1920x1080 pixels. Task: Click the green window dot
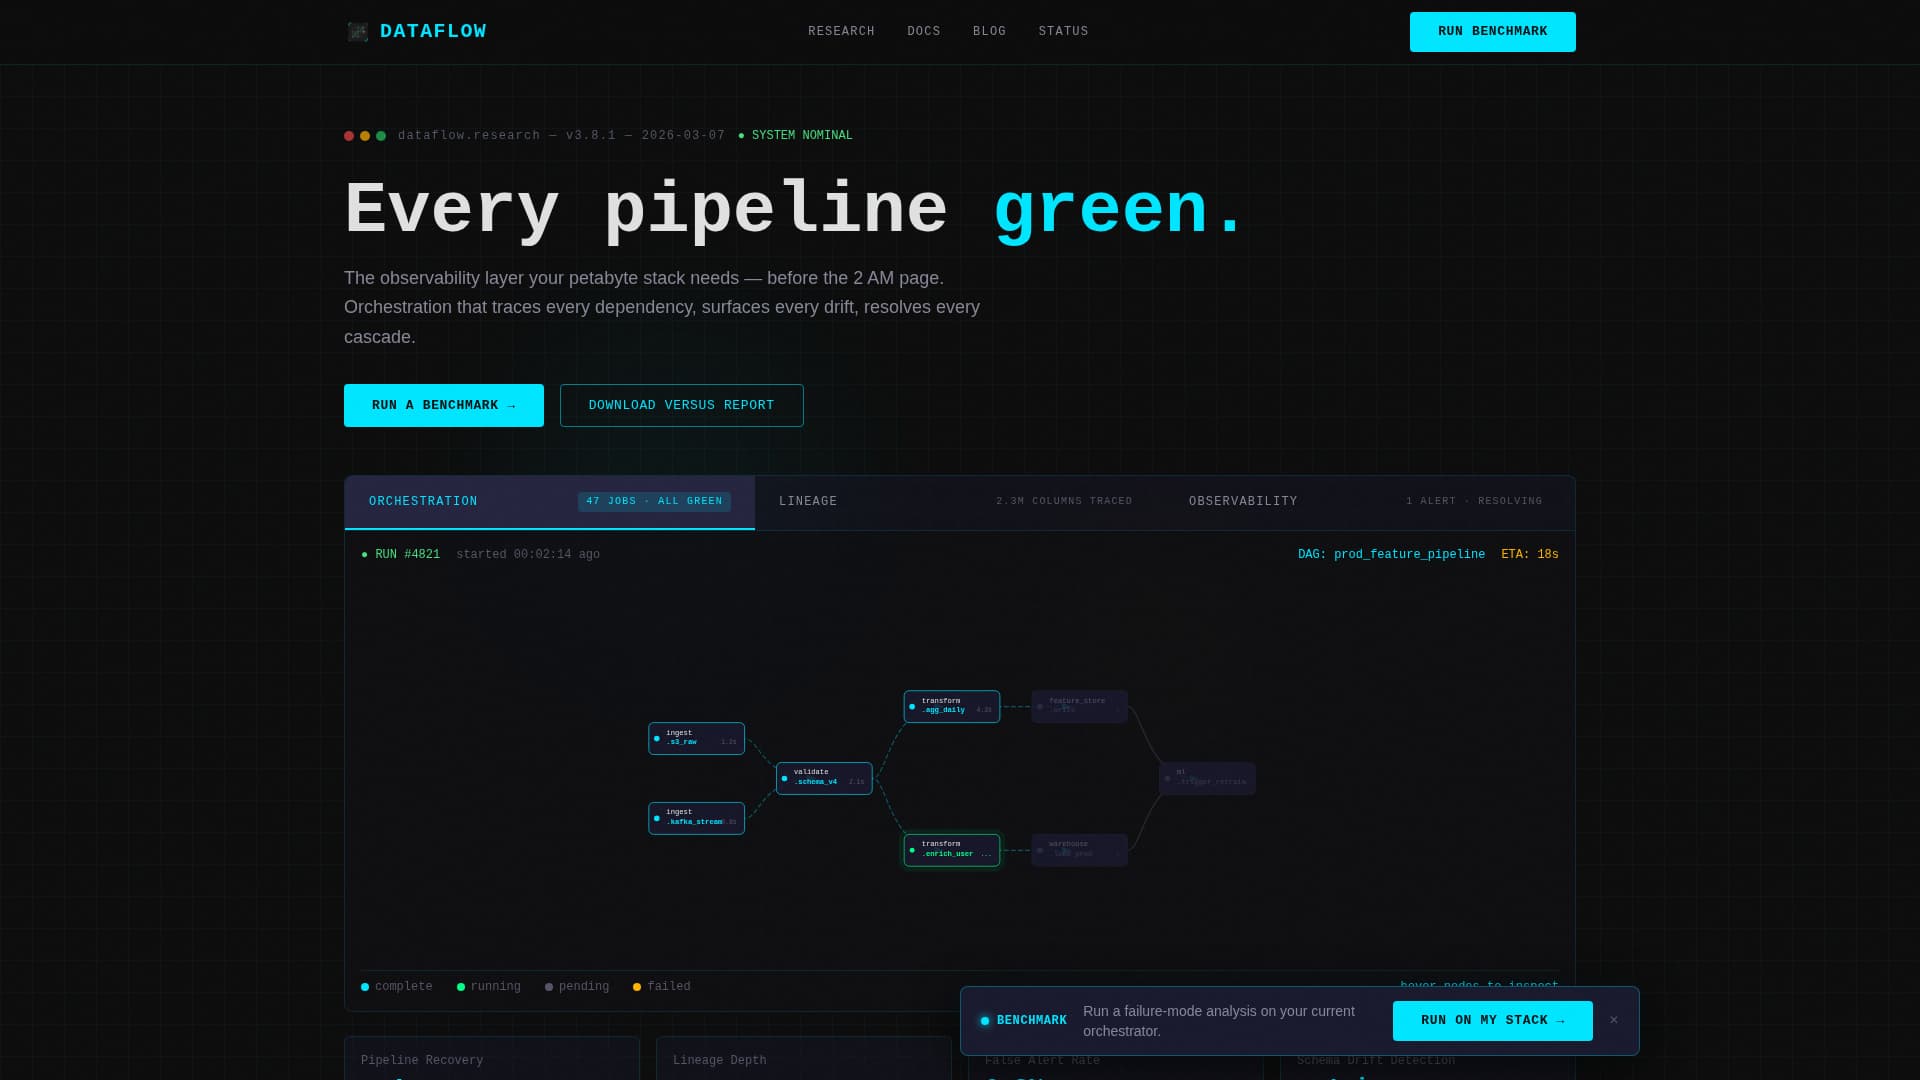pyautogui.click(x=381, y=136)
